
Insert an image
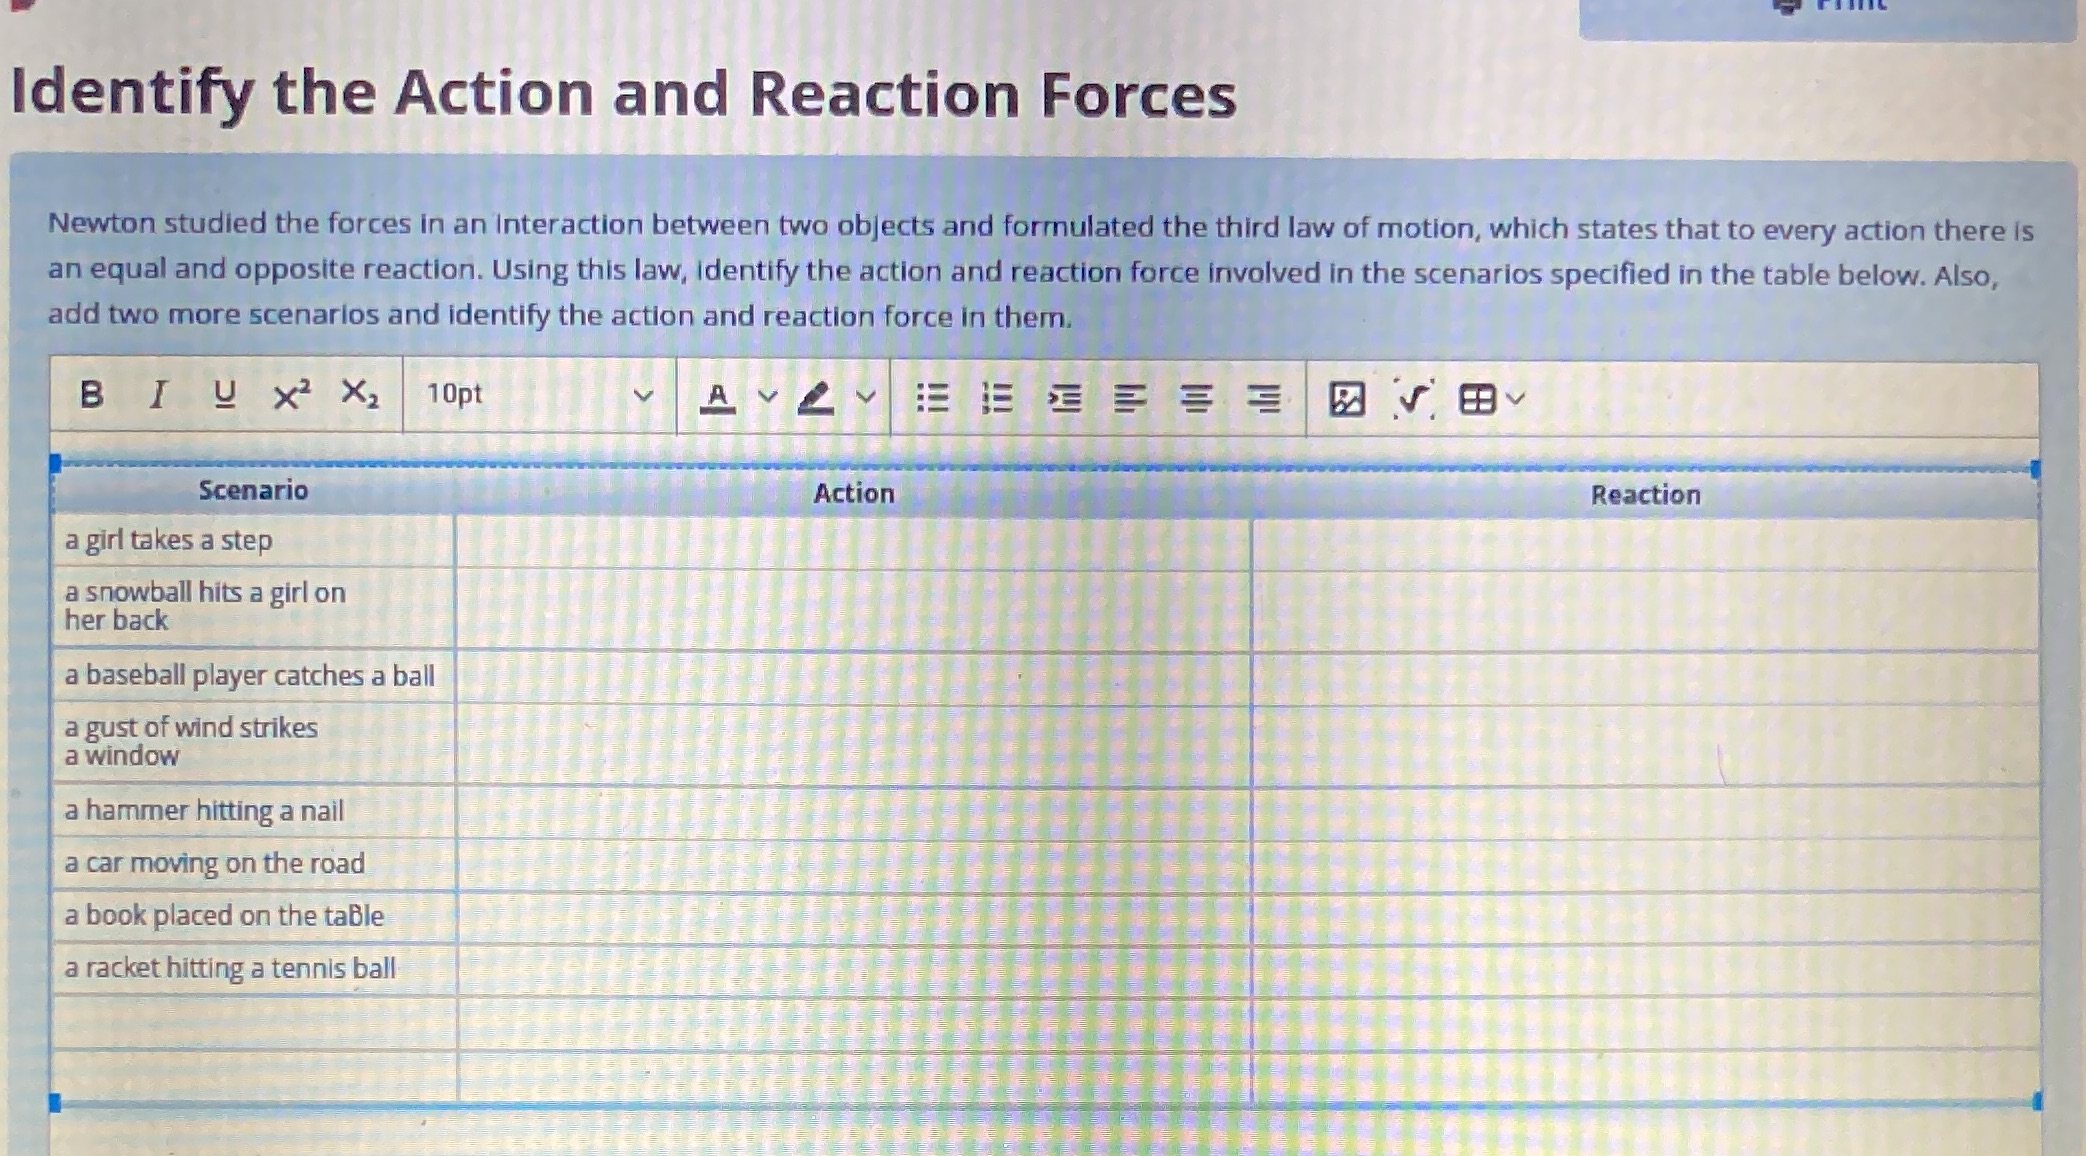point(1347,399)
